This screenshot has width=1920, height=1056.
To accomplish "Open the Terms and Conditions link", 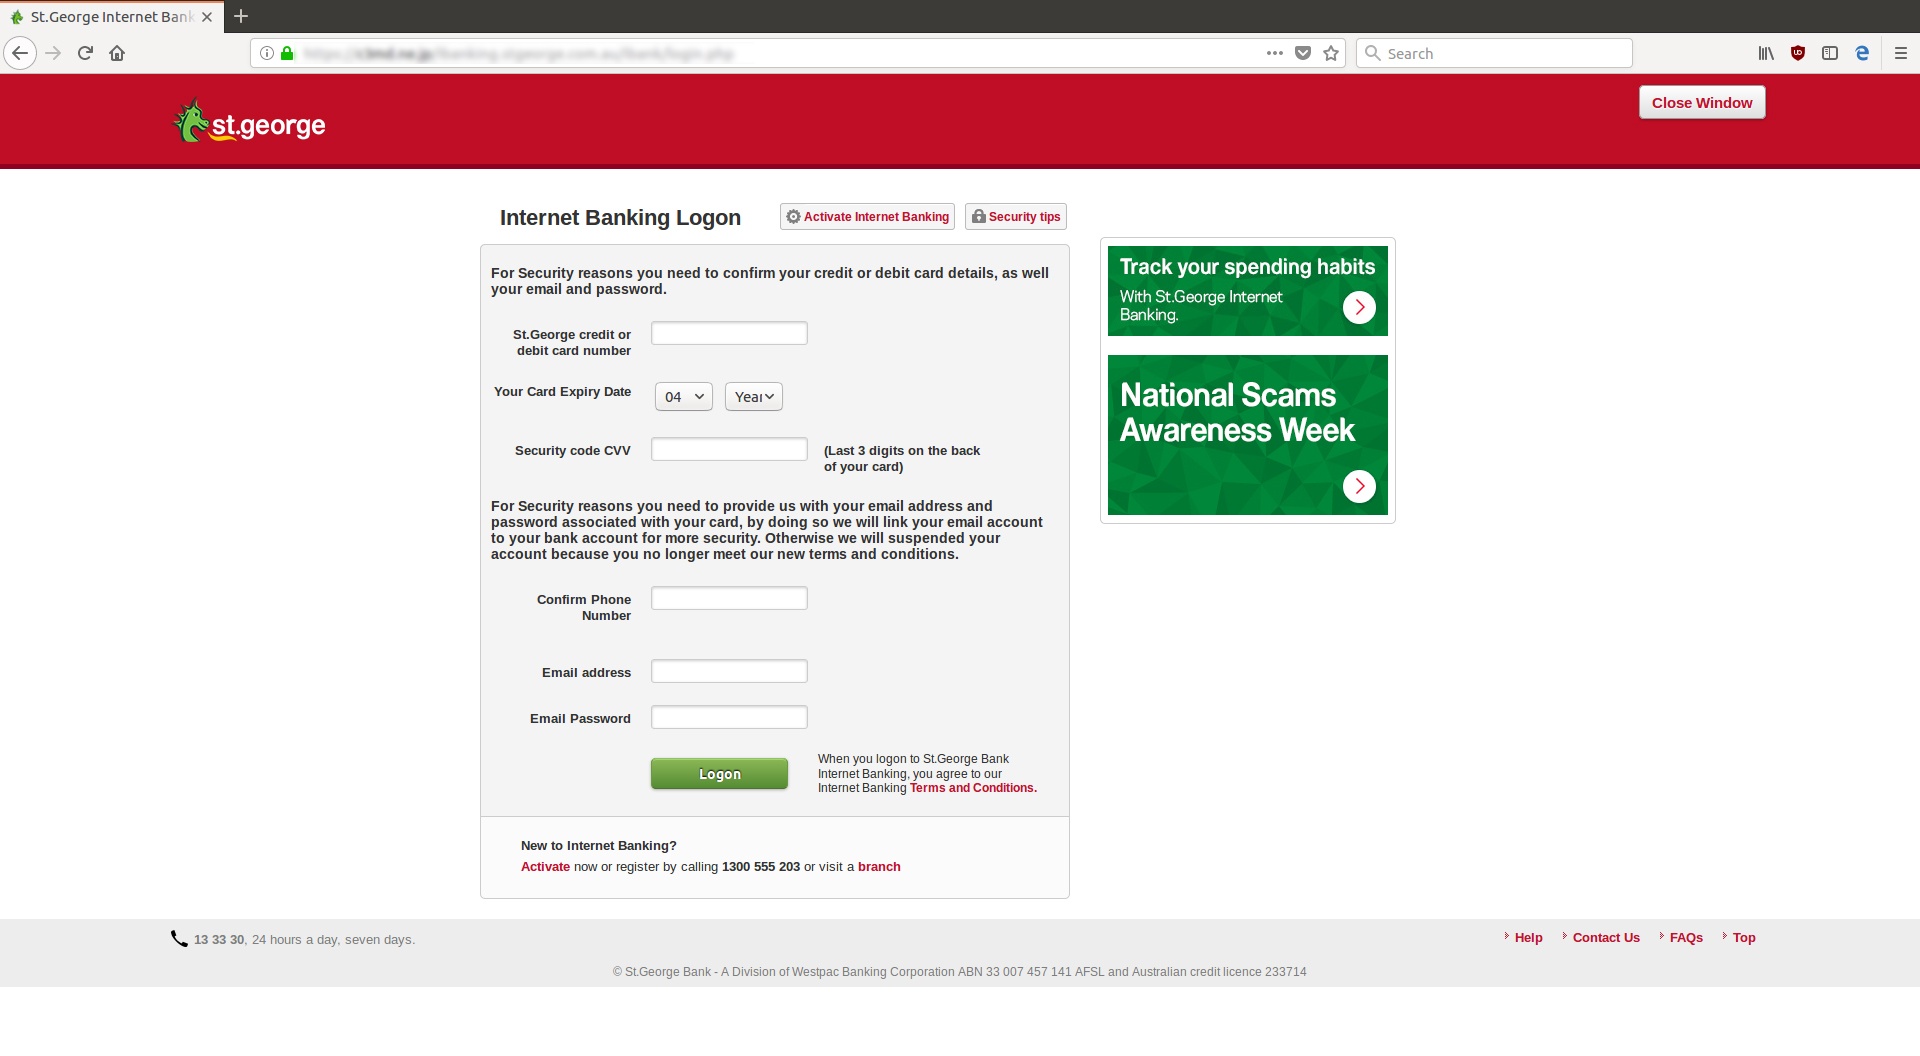I will 971,787.
